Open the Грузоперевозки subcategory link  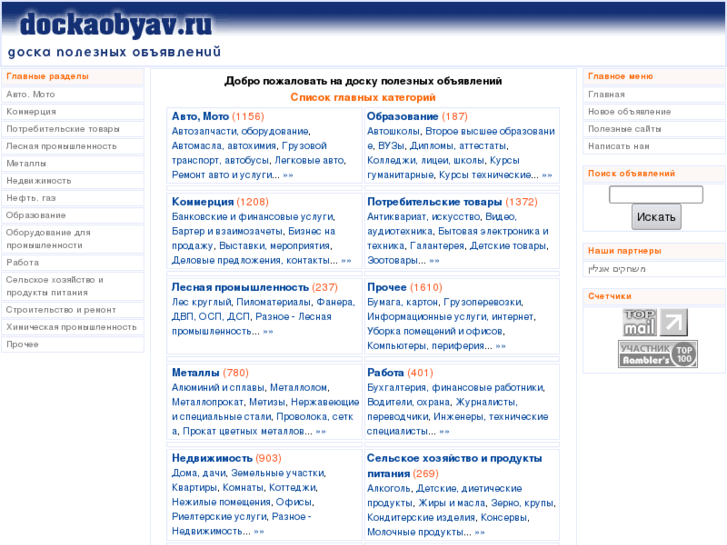point(483,302)
